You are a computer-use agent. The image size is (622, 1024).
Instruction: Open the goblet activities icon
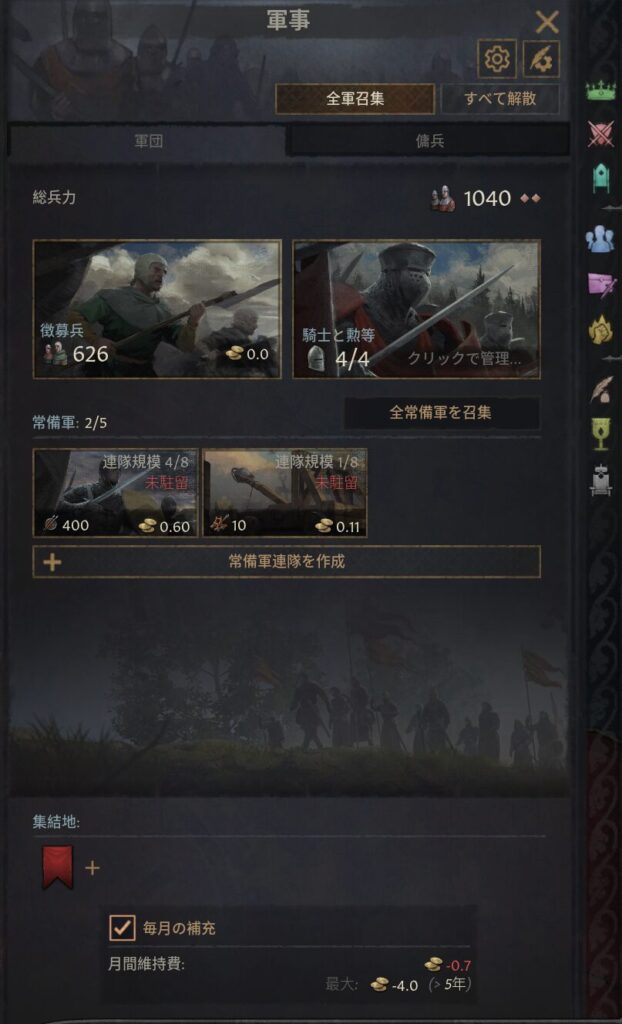[600, 434]
